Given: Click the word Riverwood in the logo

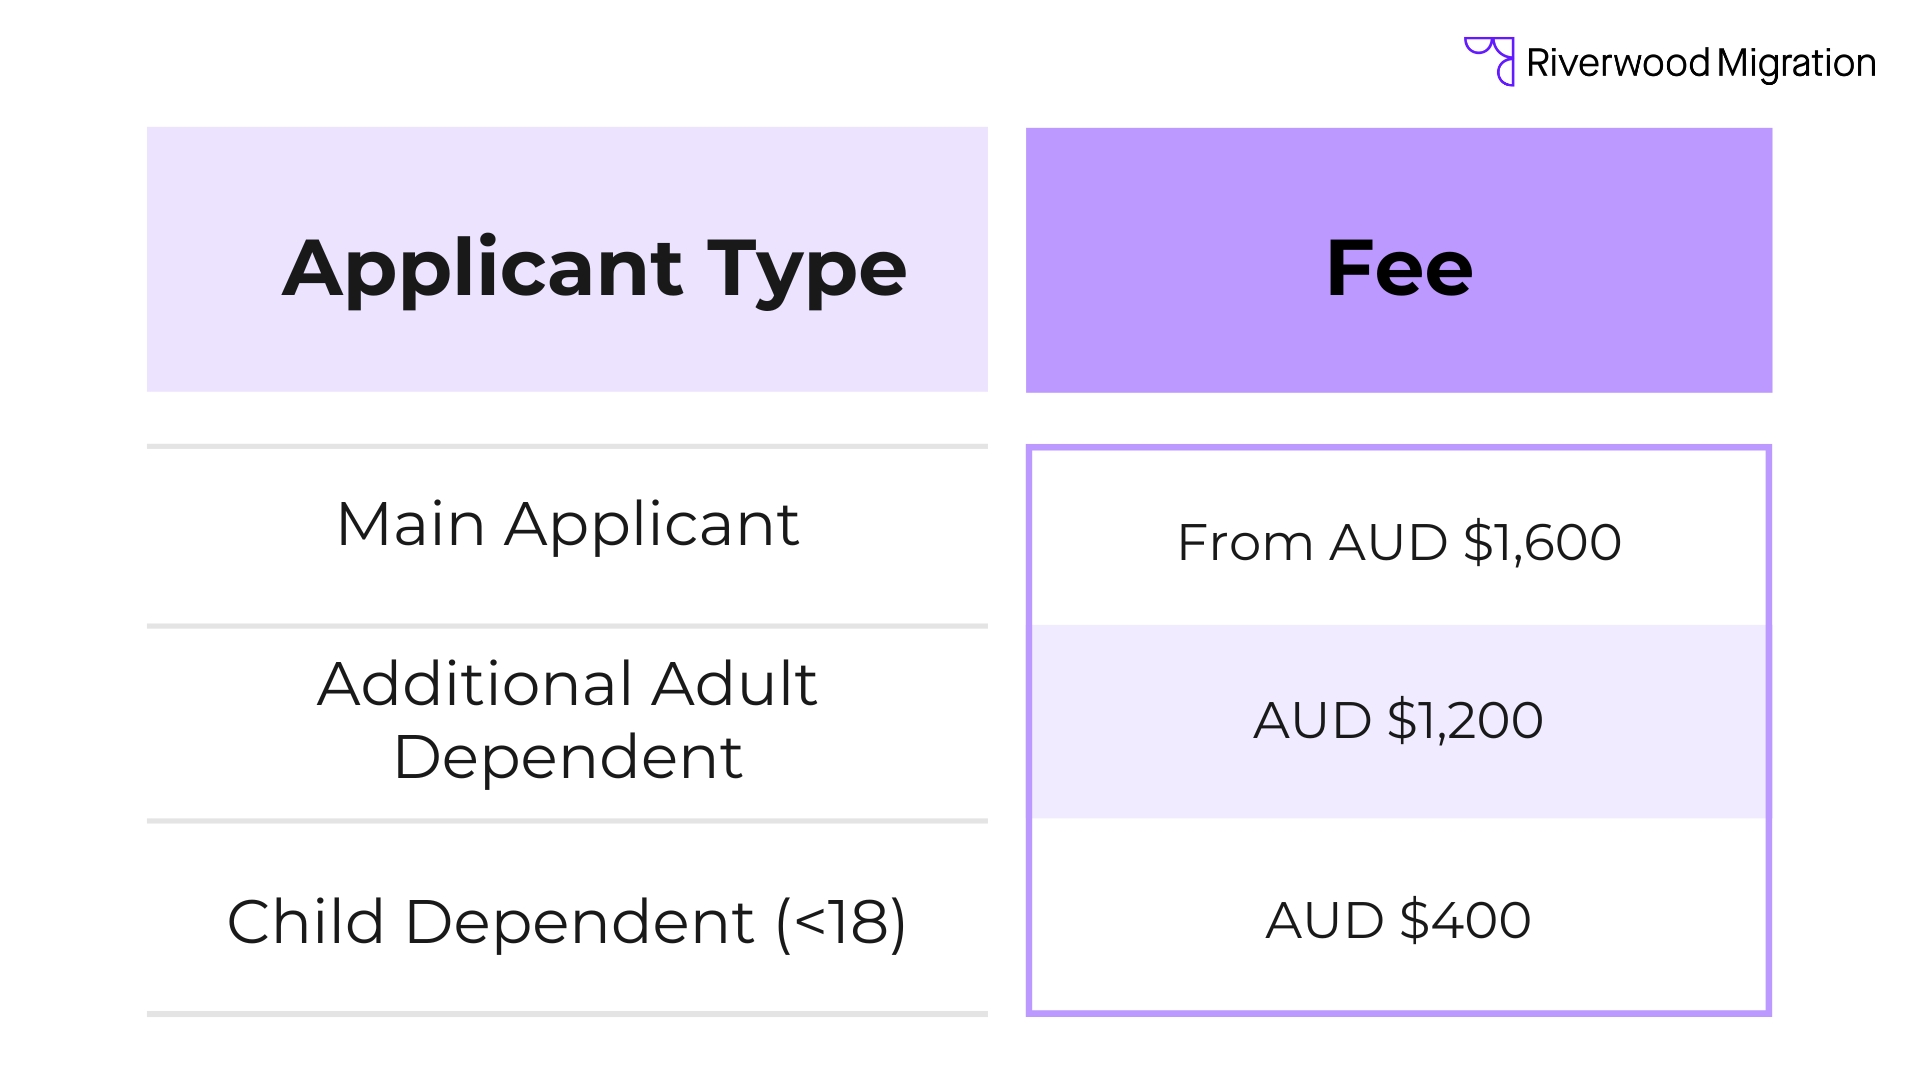Looking at the screenshot, I should [1618, 63].
